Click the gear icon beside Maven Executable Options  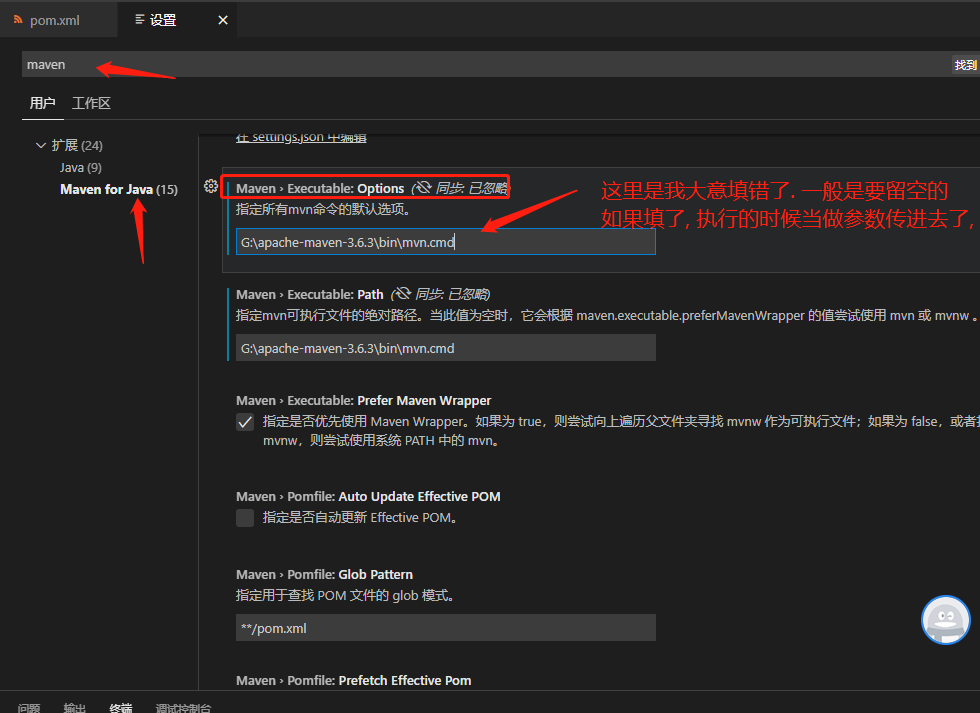point(210,187)
